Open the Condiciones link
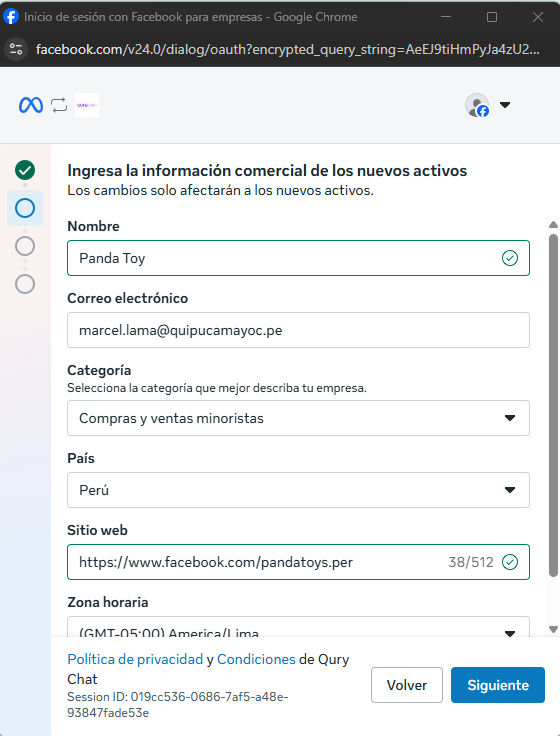 256,659
